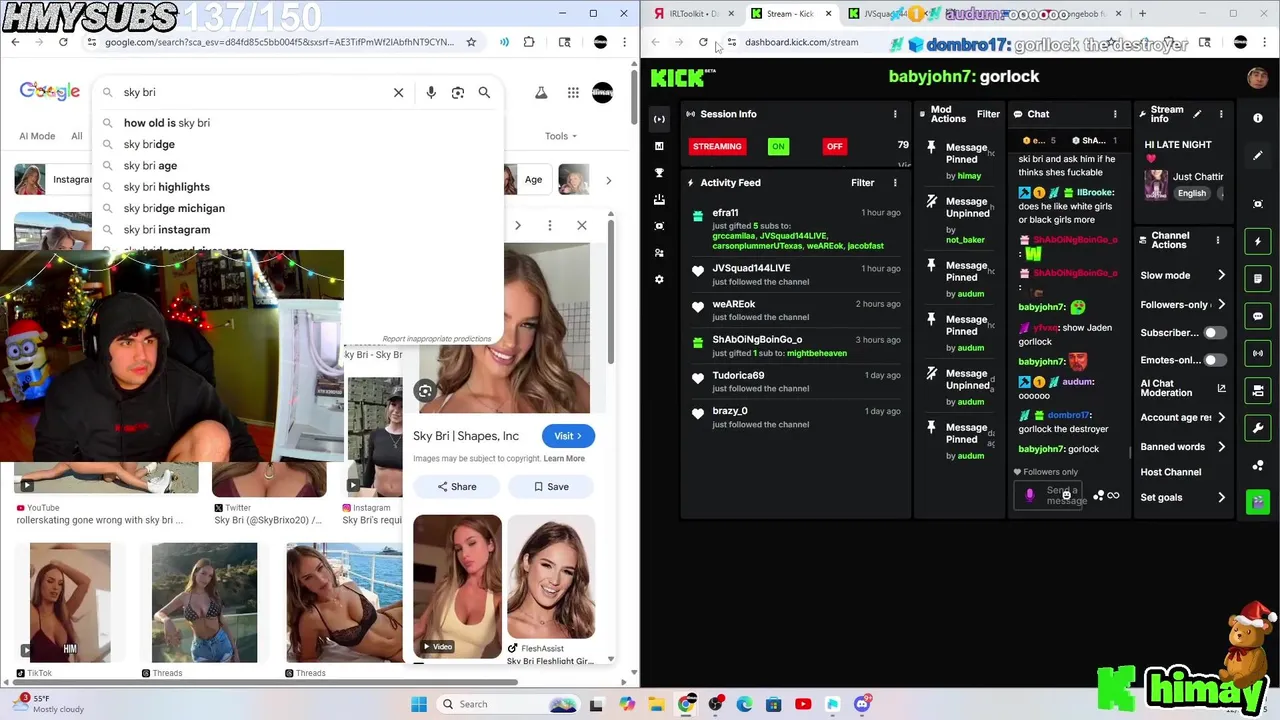Show next image in preview panel
Viewport: 1280px width, 720px height.
[x=518, y=225]
